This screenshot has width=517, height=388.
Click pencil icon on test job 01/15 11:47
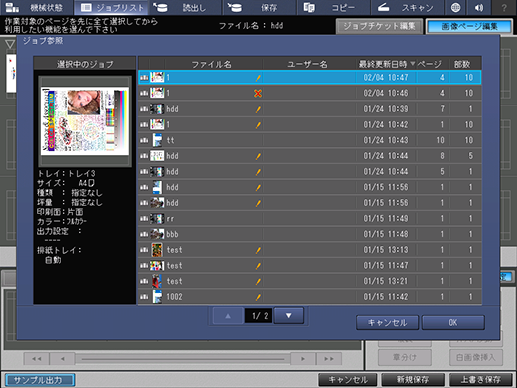coord(258,266)
